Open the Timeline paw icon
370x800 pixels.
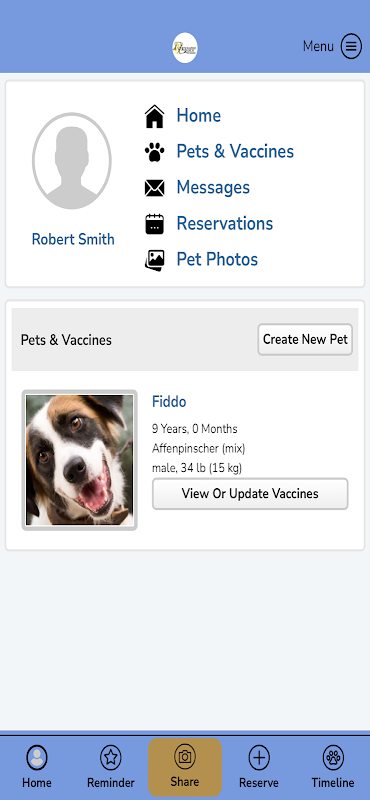(x=333, y=758)
